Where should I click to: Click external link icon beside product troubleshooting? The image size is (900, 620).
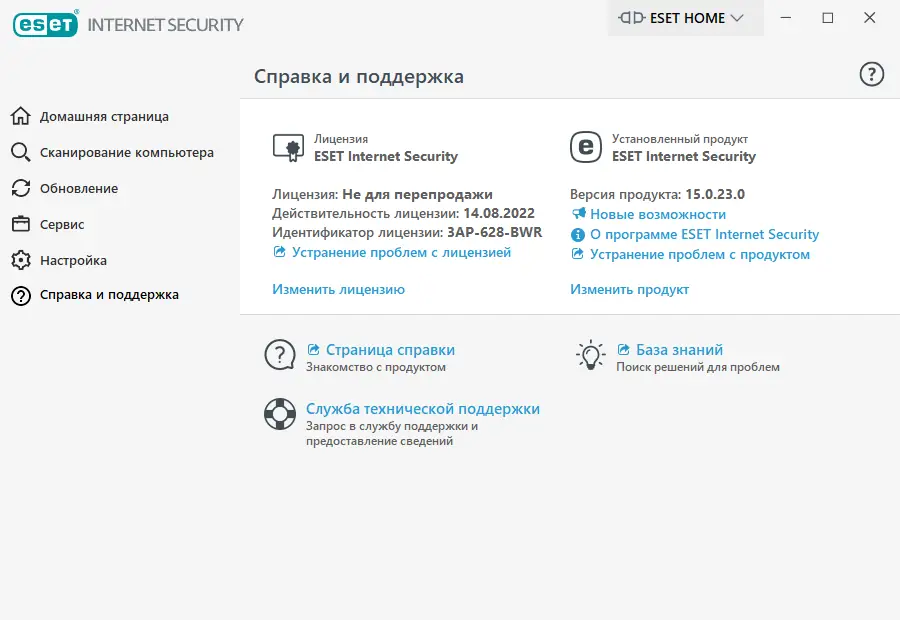pos(577,253)
